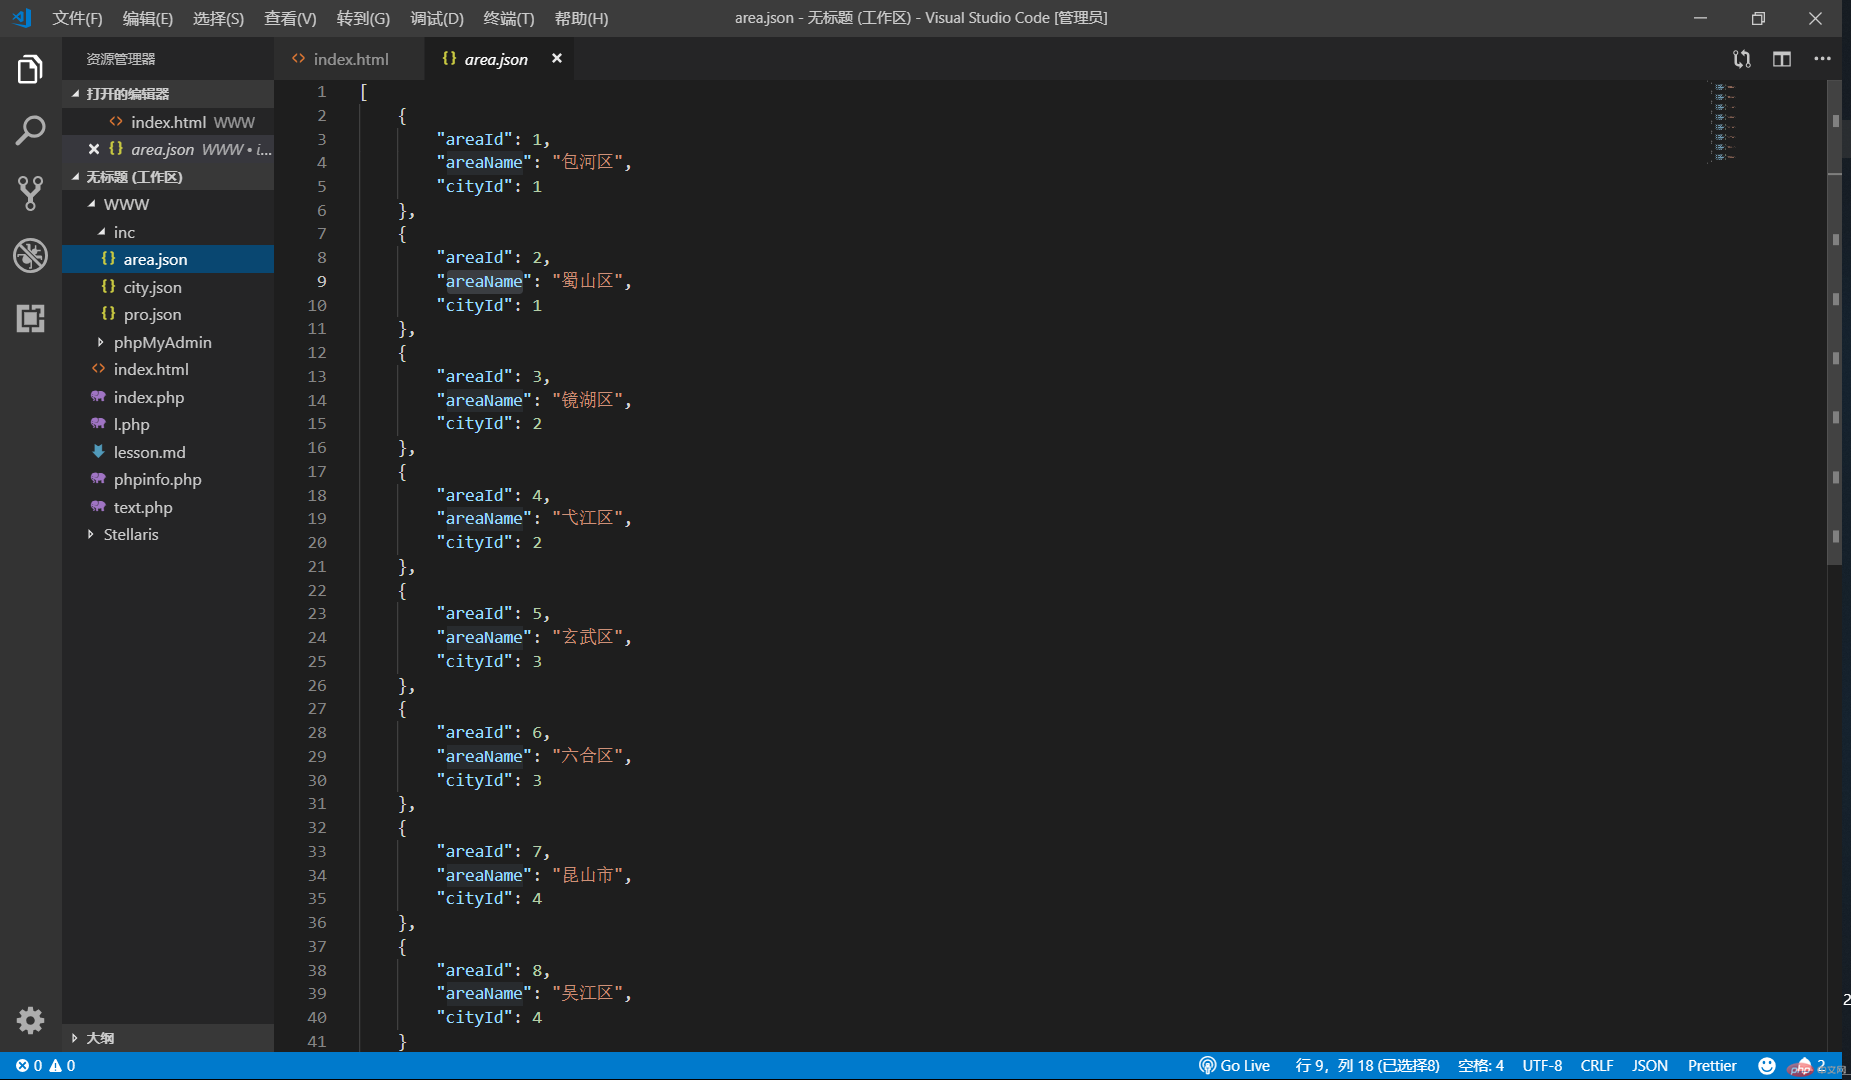This screenshot has width=1851, height=1080.
Task: Expand the phpMyAdmin folder
Action: coord(168,342)
